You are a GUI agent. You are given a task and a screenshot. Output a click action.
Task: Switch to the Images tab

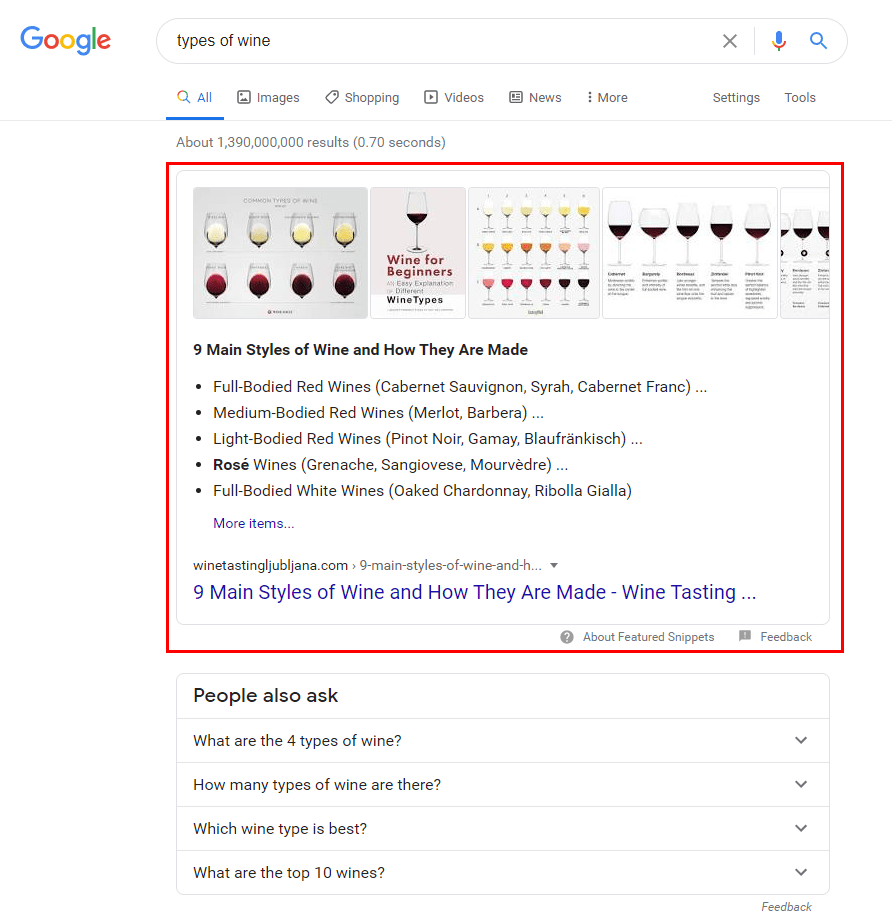(x=268, y=98)
